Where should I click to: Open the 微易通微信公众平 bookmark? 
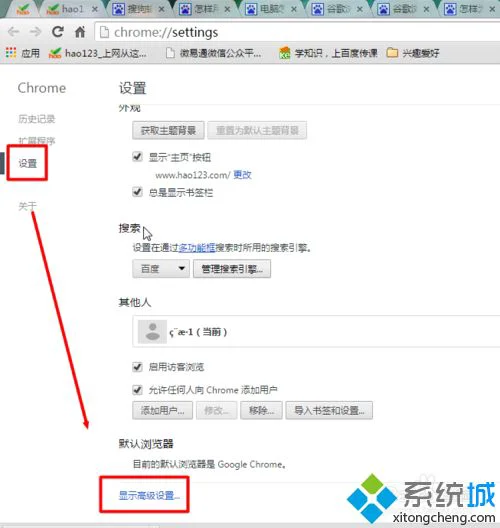(x=214, y=53)
